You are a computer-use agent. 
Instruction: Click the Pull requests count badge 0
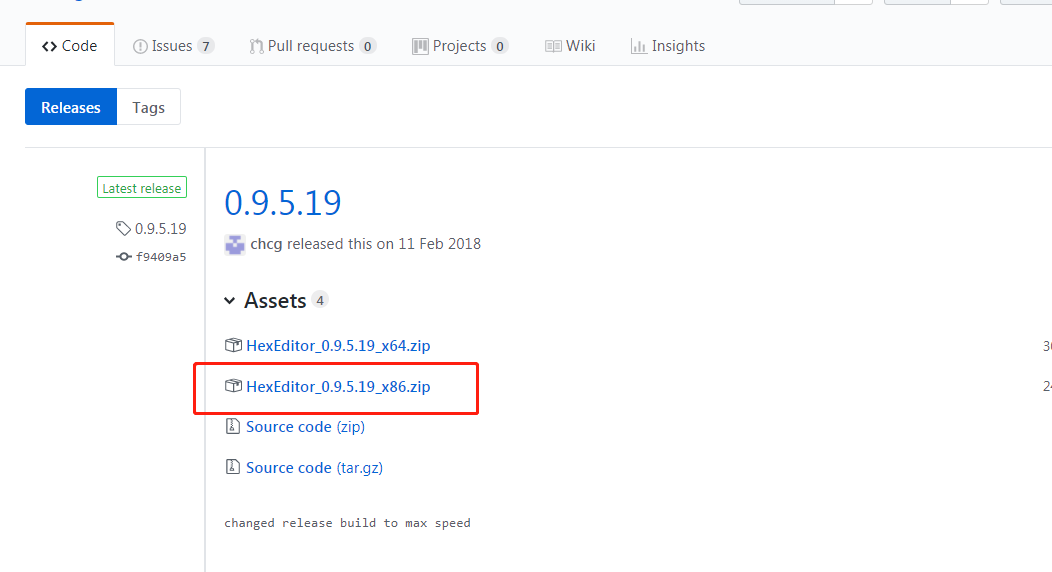coord(367,46)
